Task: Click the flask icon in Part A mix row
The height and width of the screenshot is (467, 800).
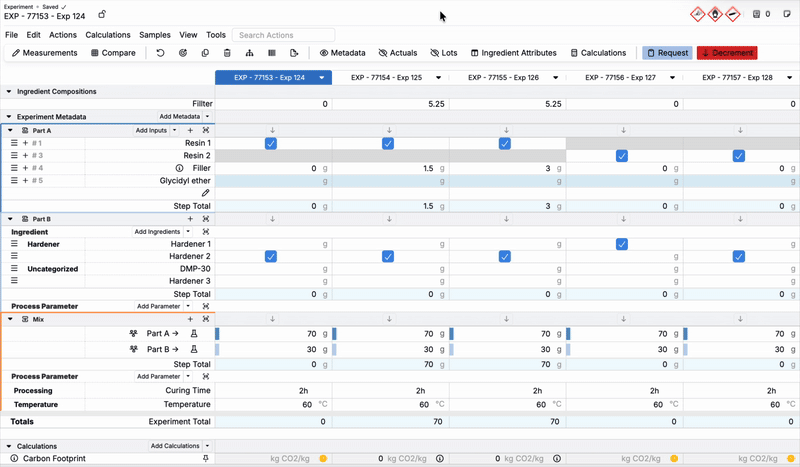Action: [195, 334]
